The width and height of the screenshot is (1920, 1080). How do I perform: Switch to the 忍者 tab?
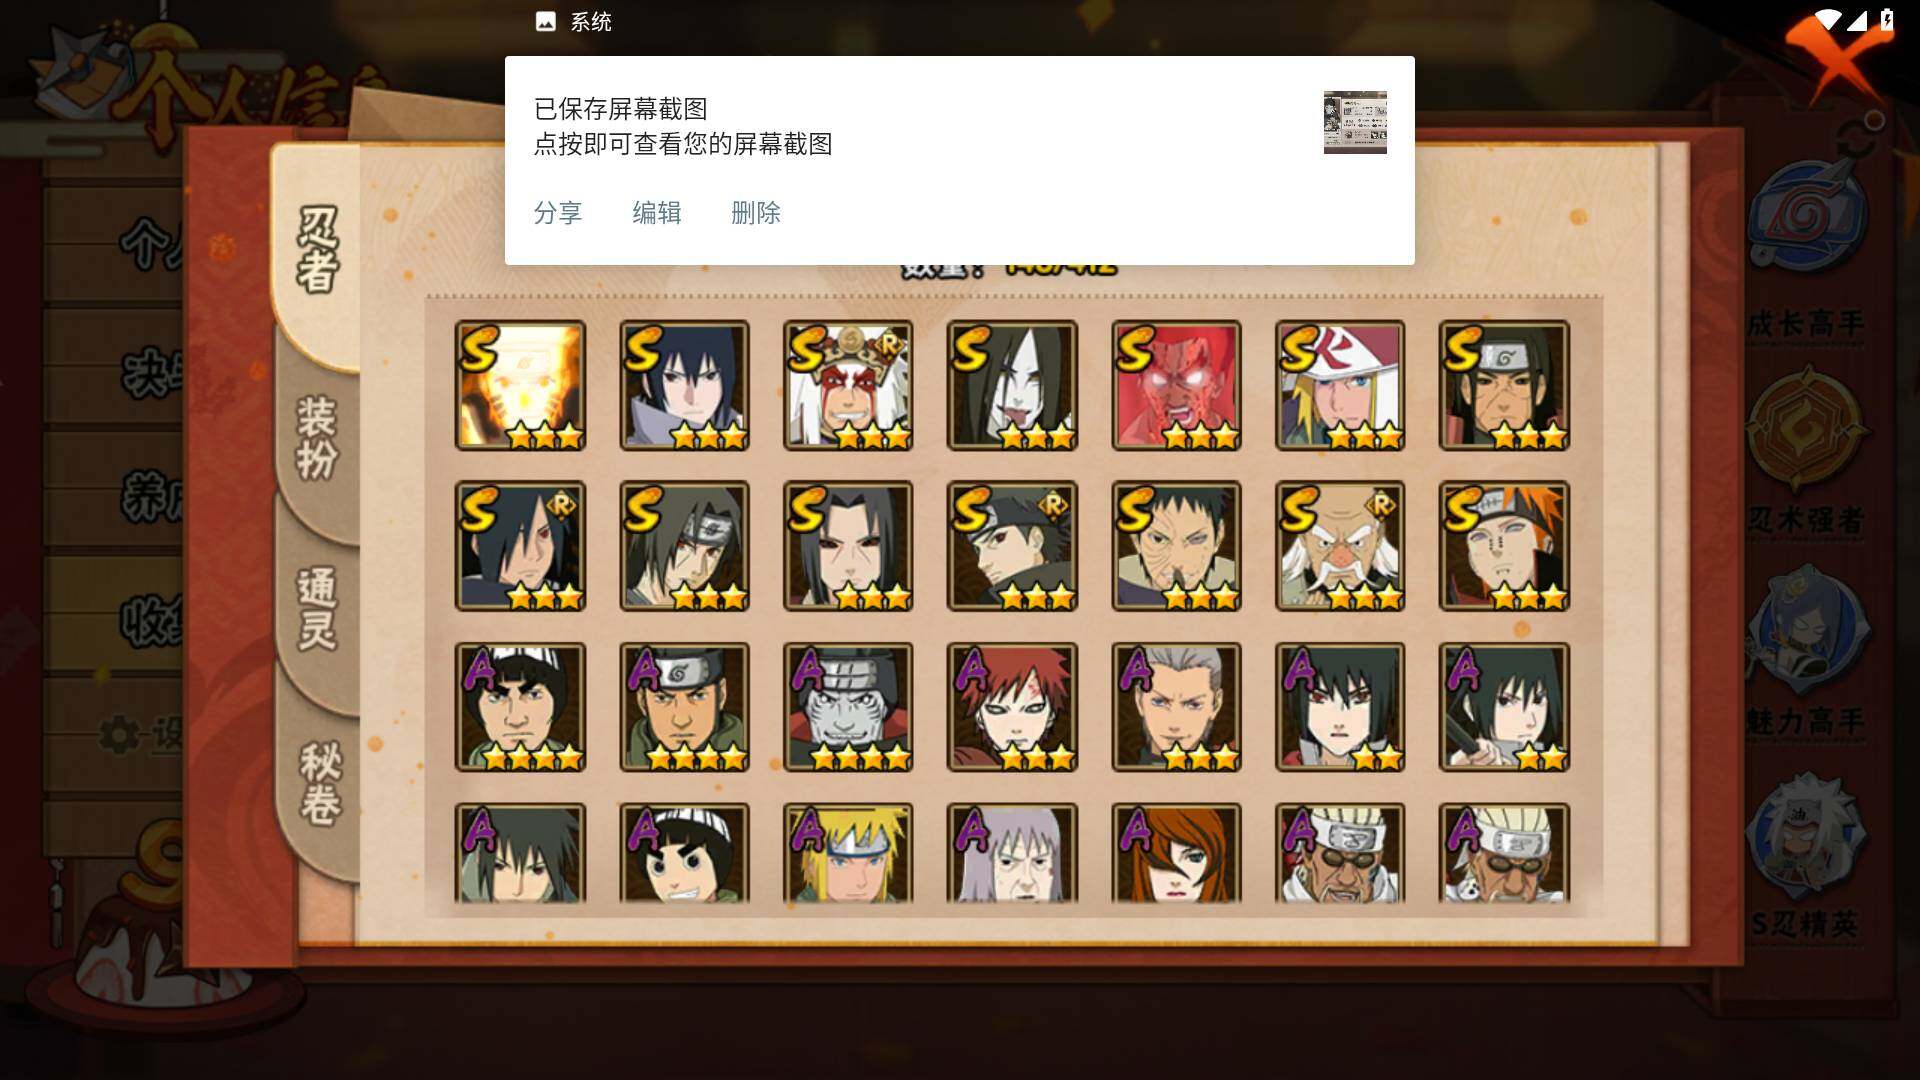click(x=318, y=250)
